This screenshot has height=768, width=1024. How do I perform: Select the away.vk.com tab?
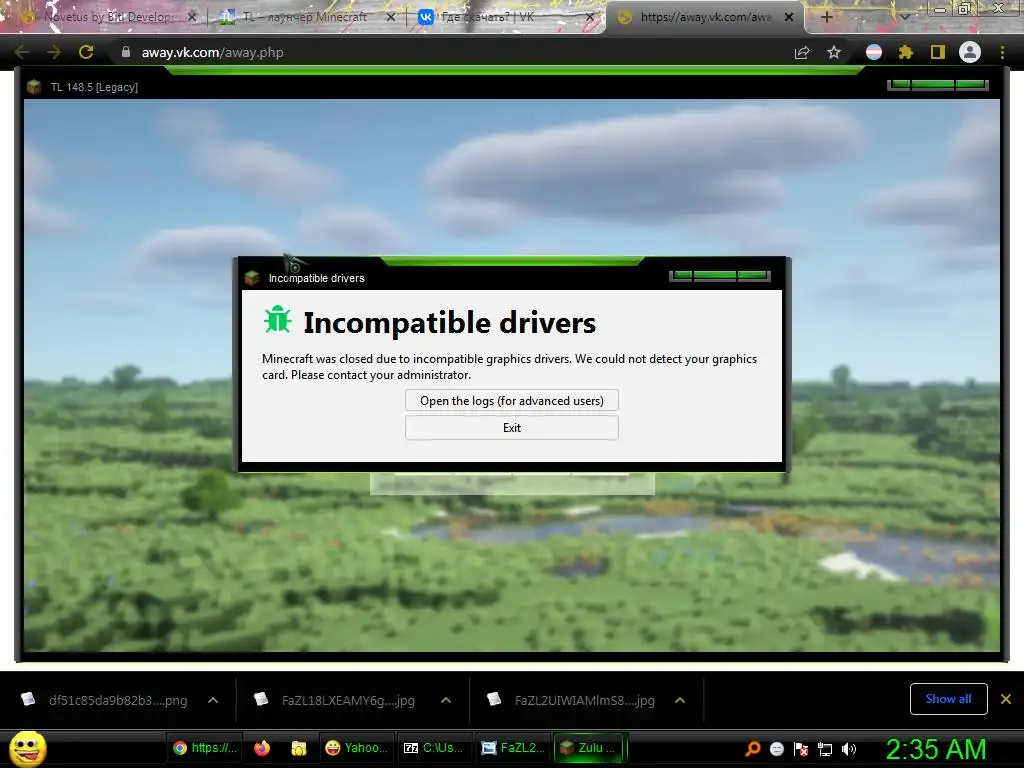(704, 17)
